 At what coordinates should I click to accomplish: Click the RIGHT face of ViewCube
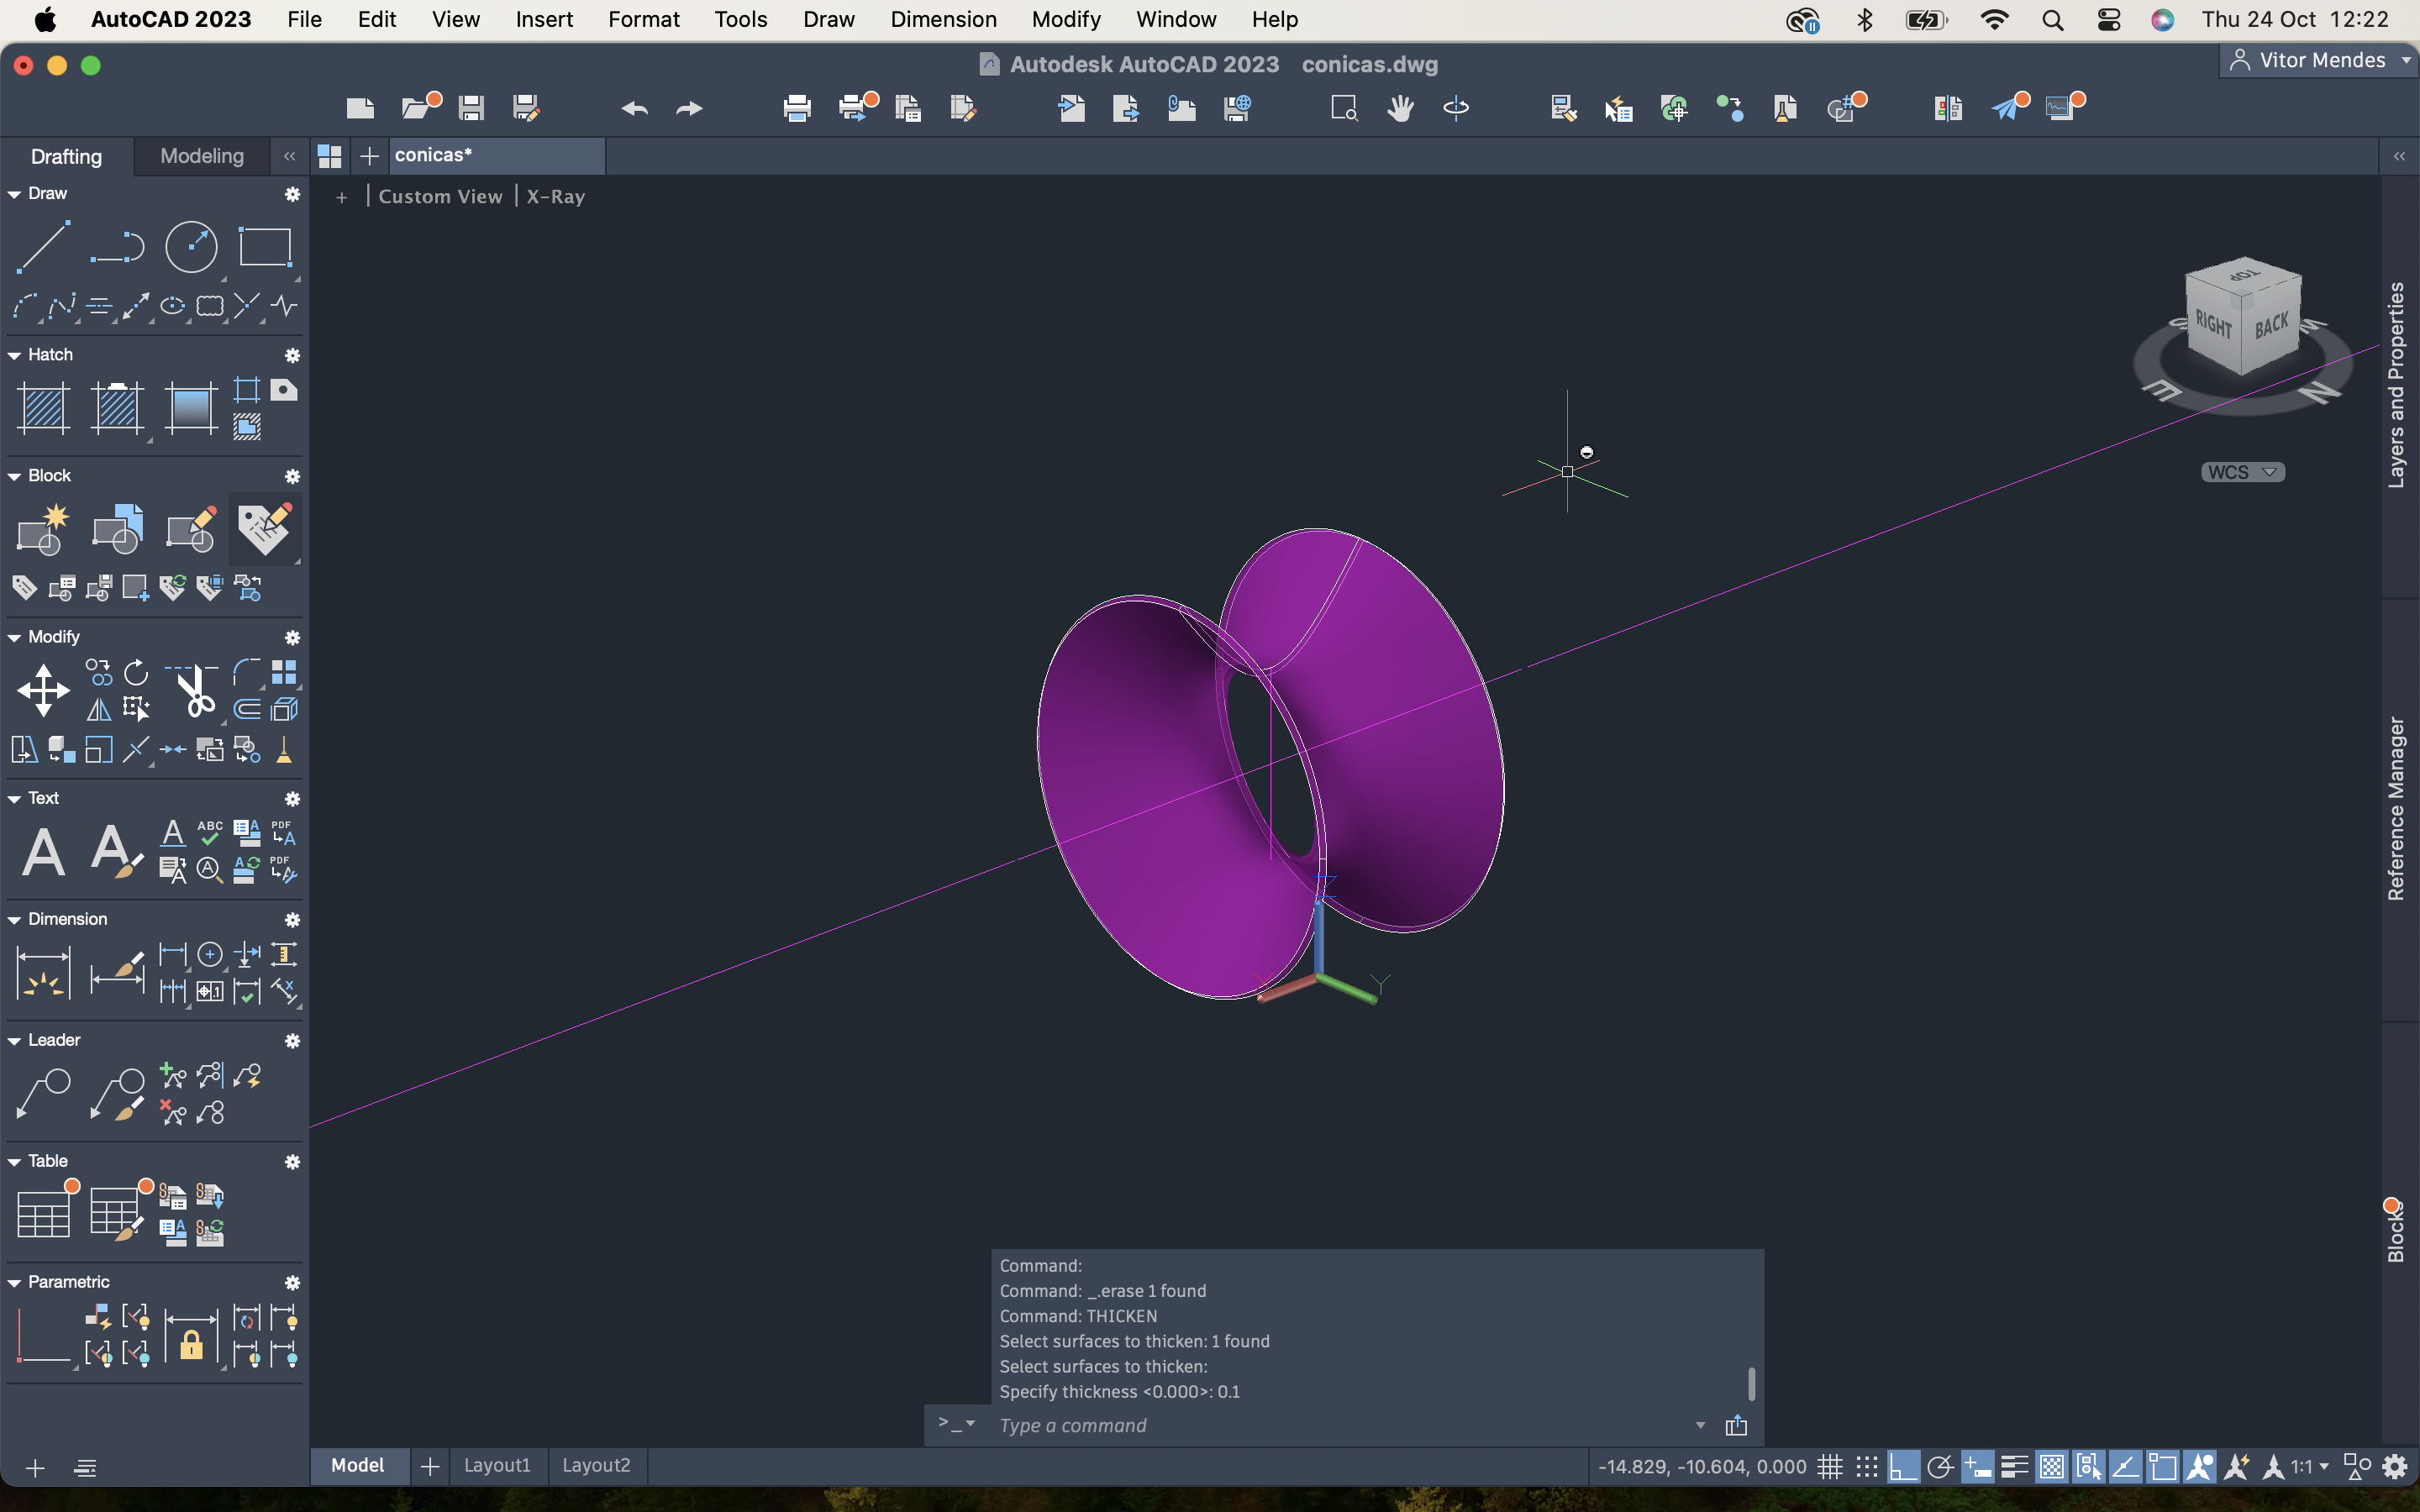[2213, 324]
